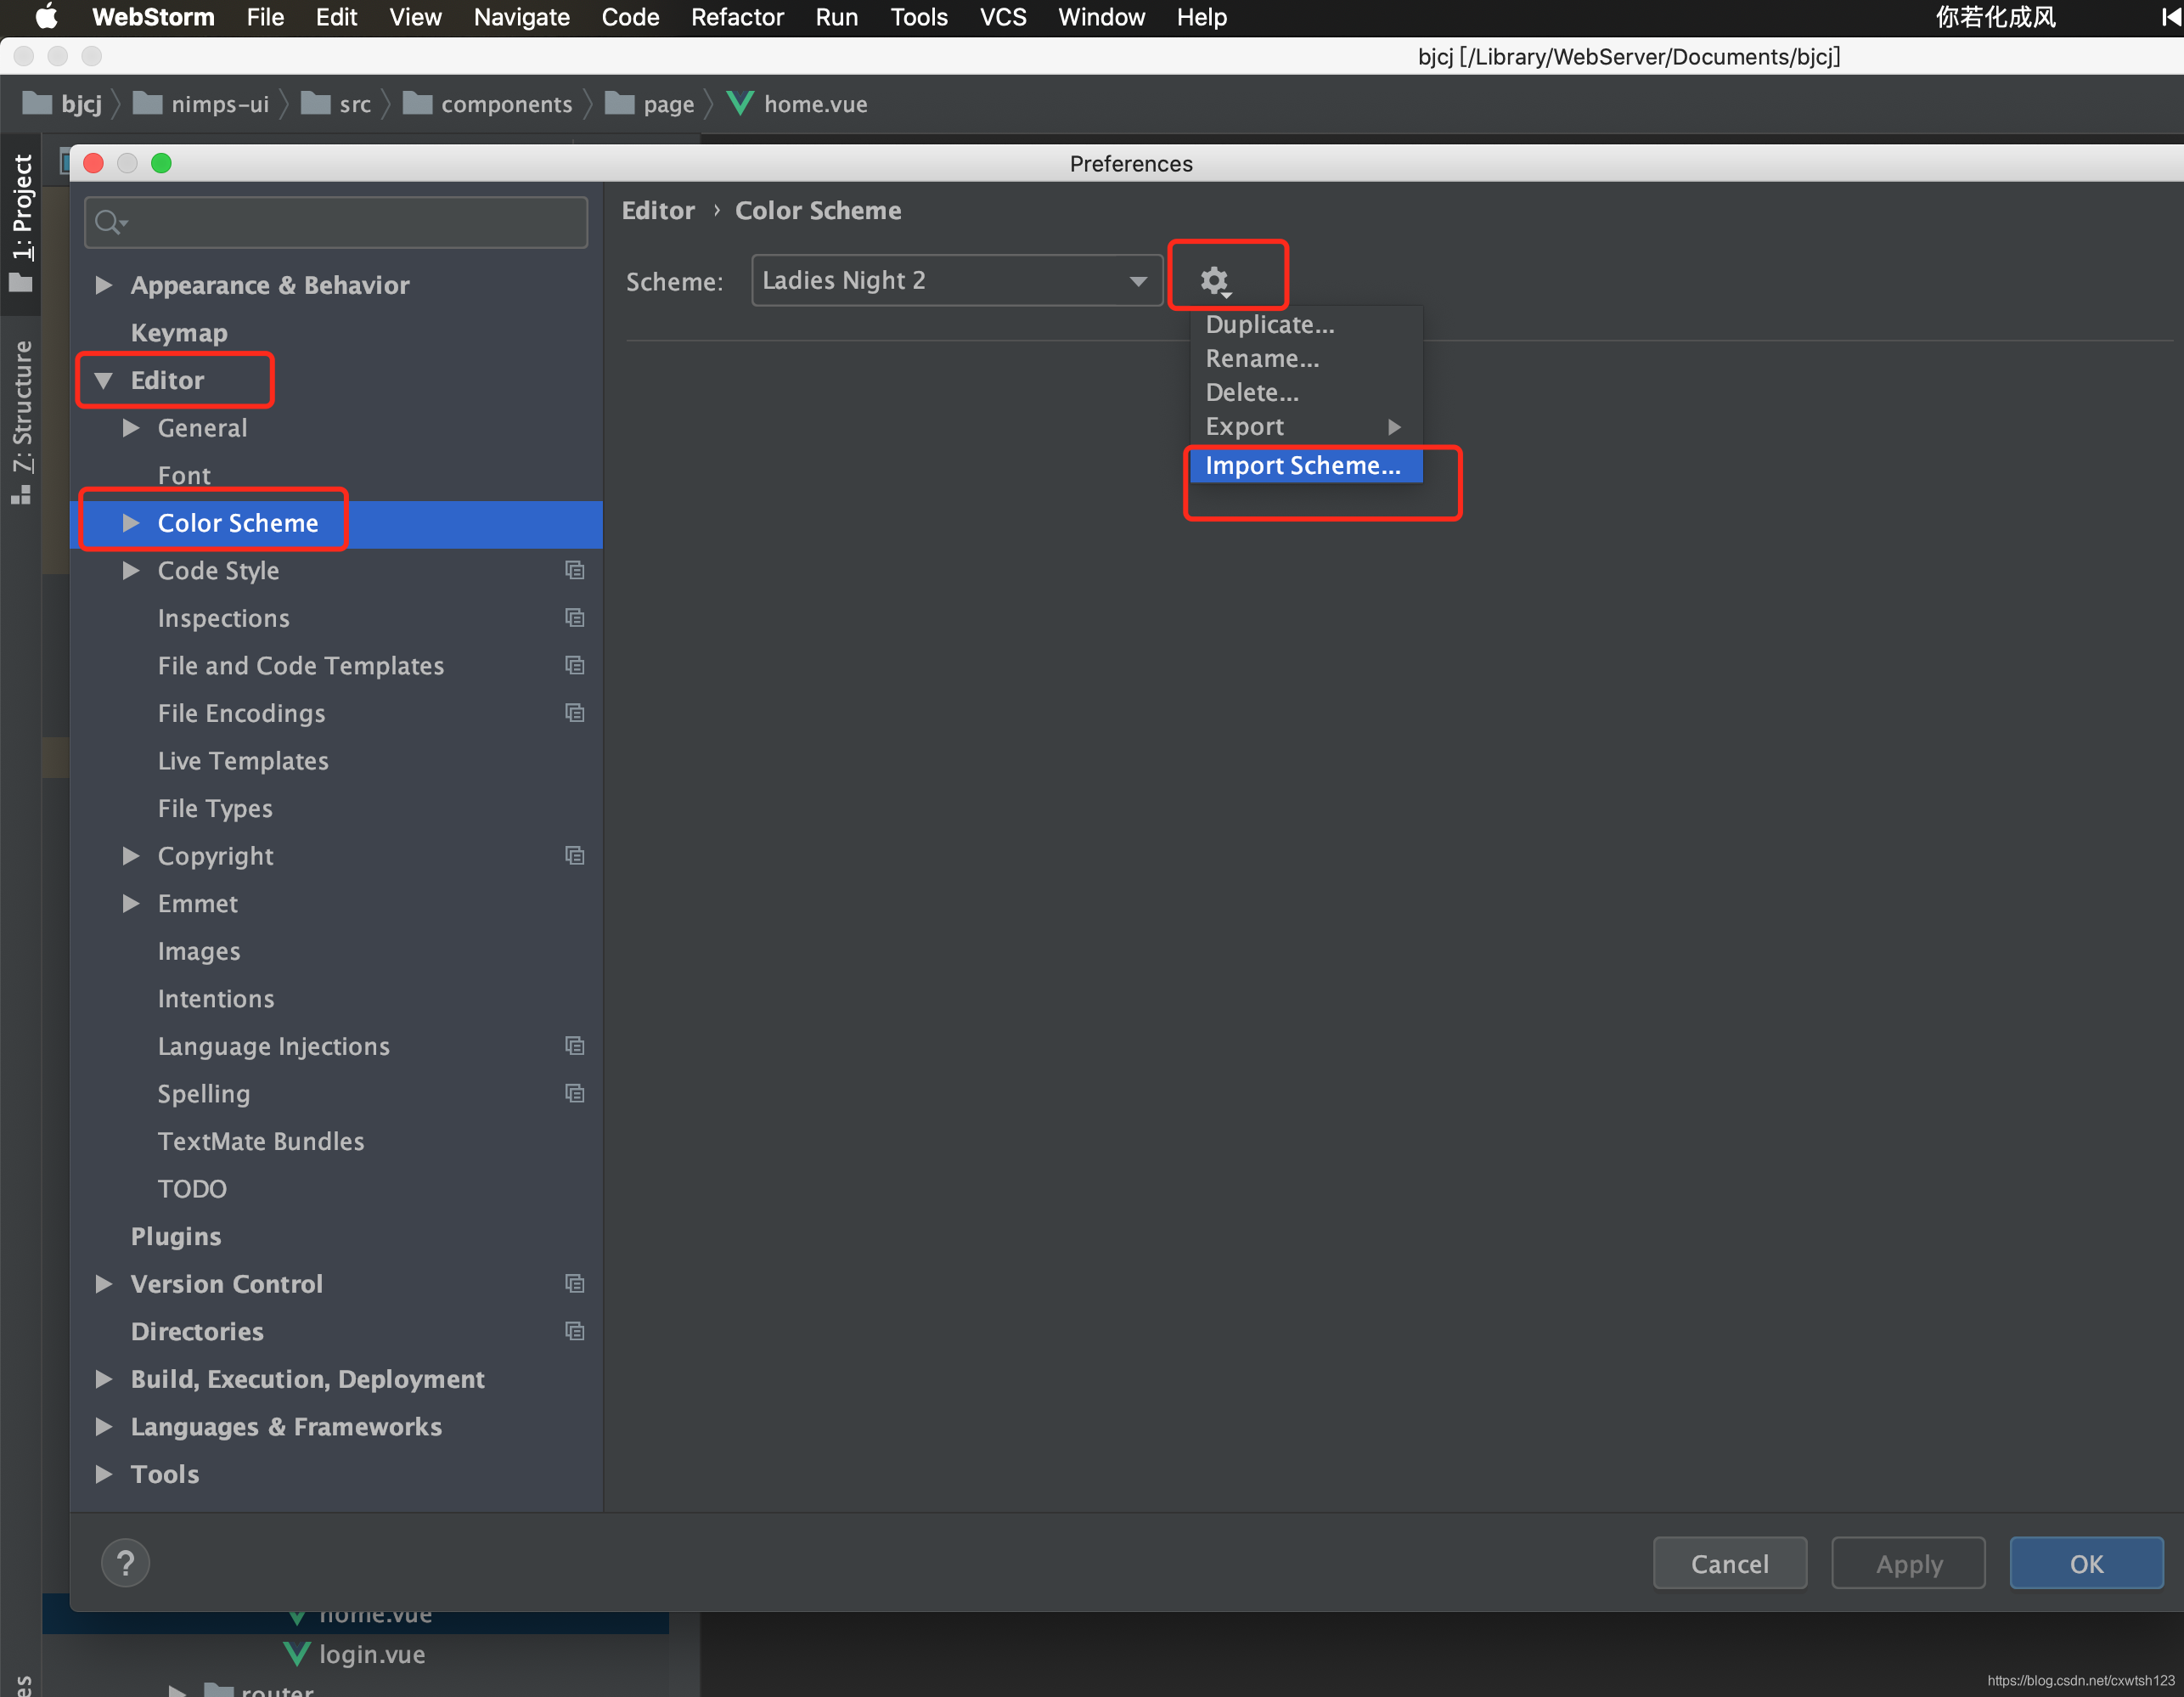Click the Apple menu icon
The image size is (2184, 1697).
click(x=47, y=17)
